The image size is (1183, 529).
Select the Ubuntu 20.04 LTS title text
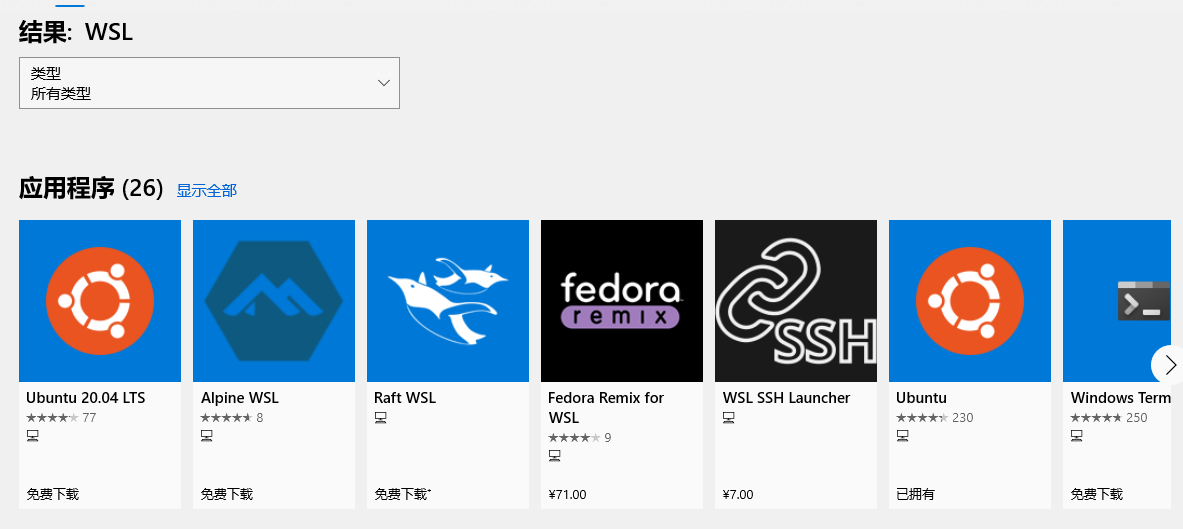tap(85, 398)
